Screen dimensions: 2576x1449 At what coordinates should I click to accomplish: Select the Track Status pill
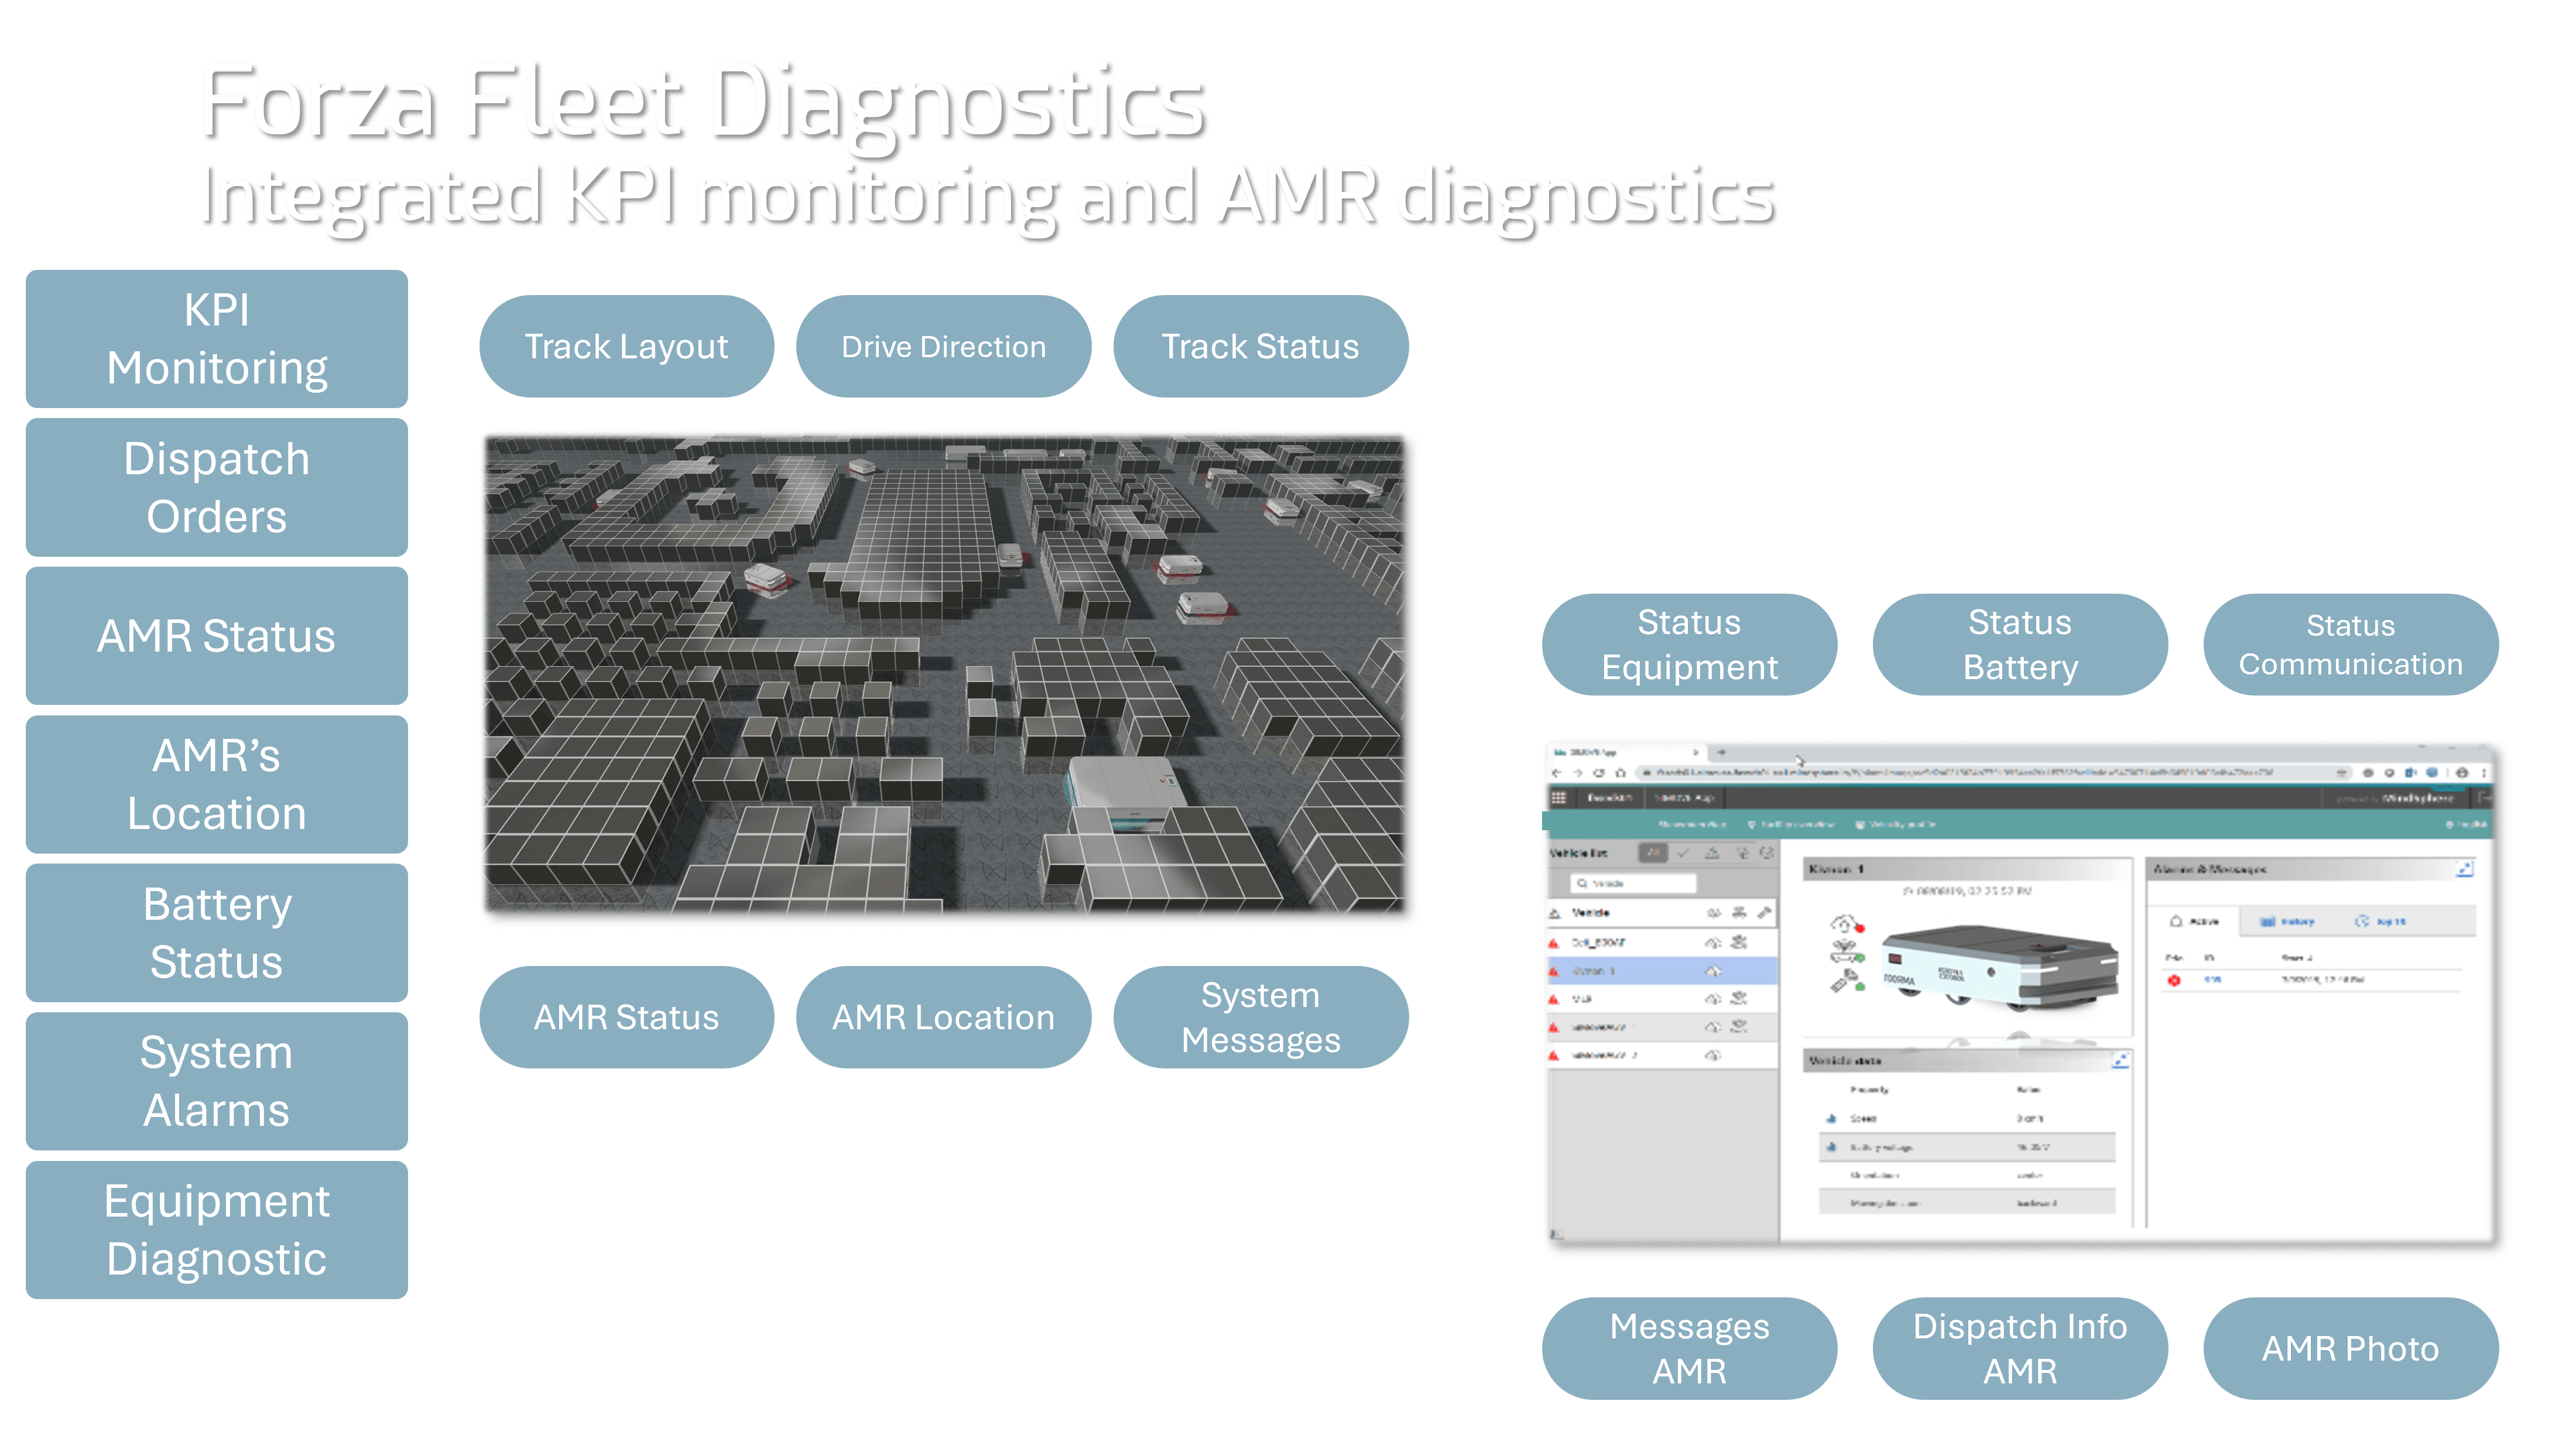click(1261, 347)
